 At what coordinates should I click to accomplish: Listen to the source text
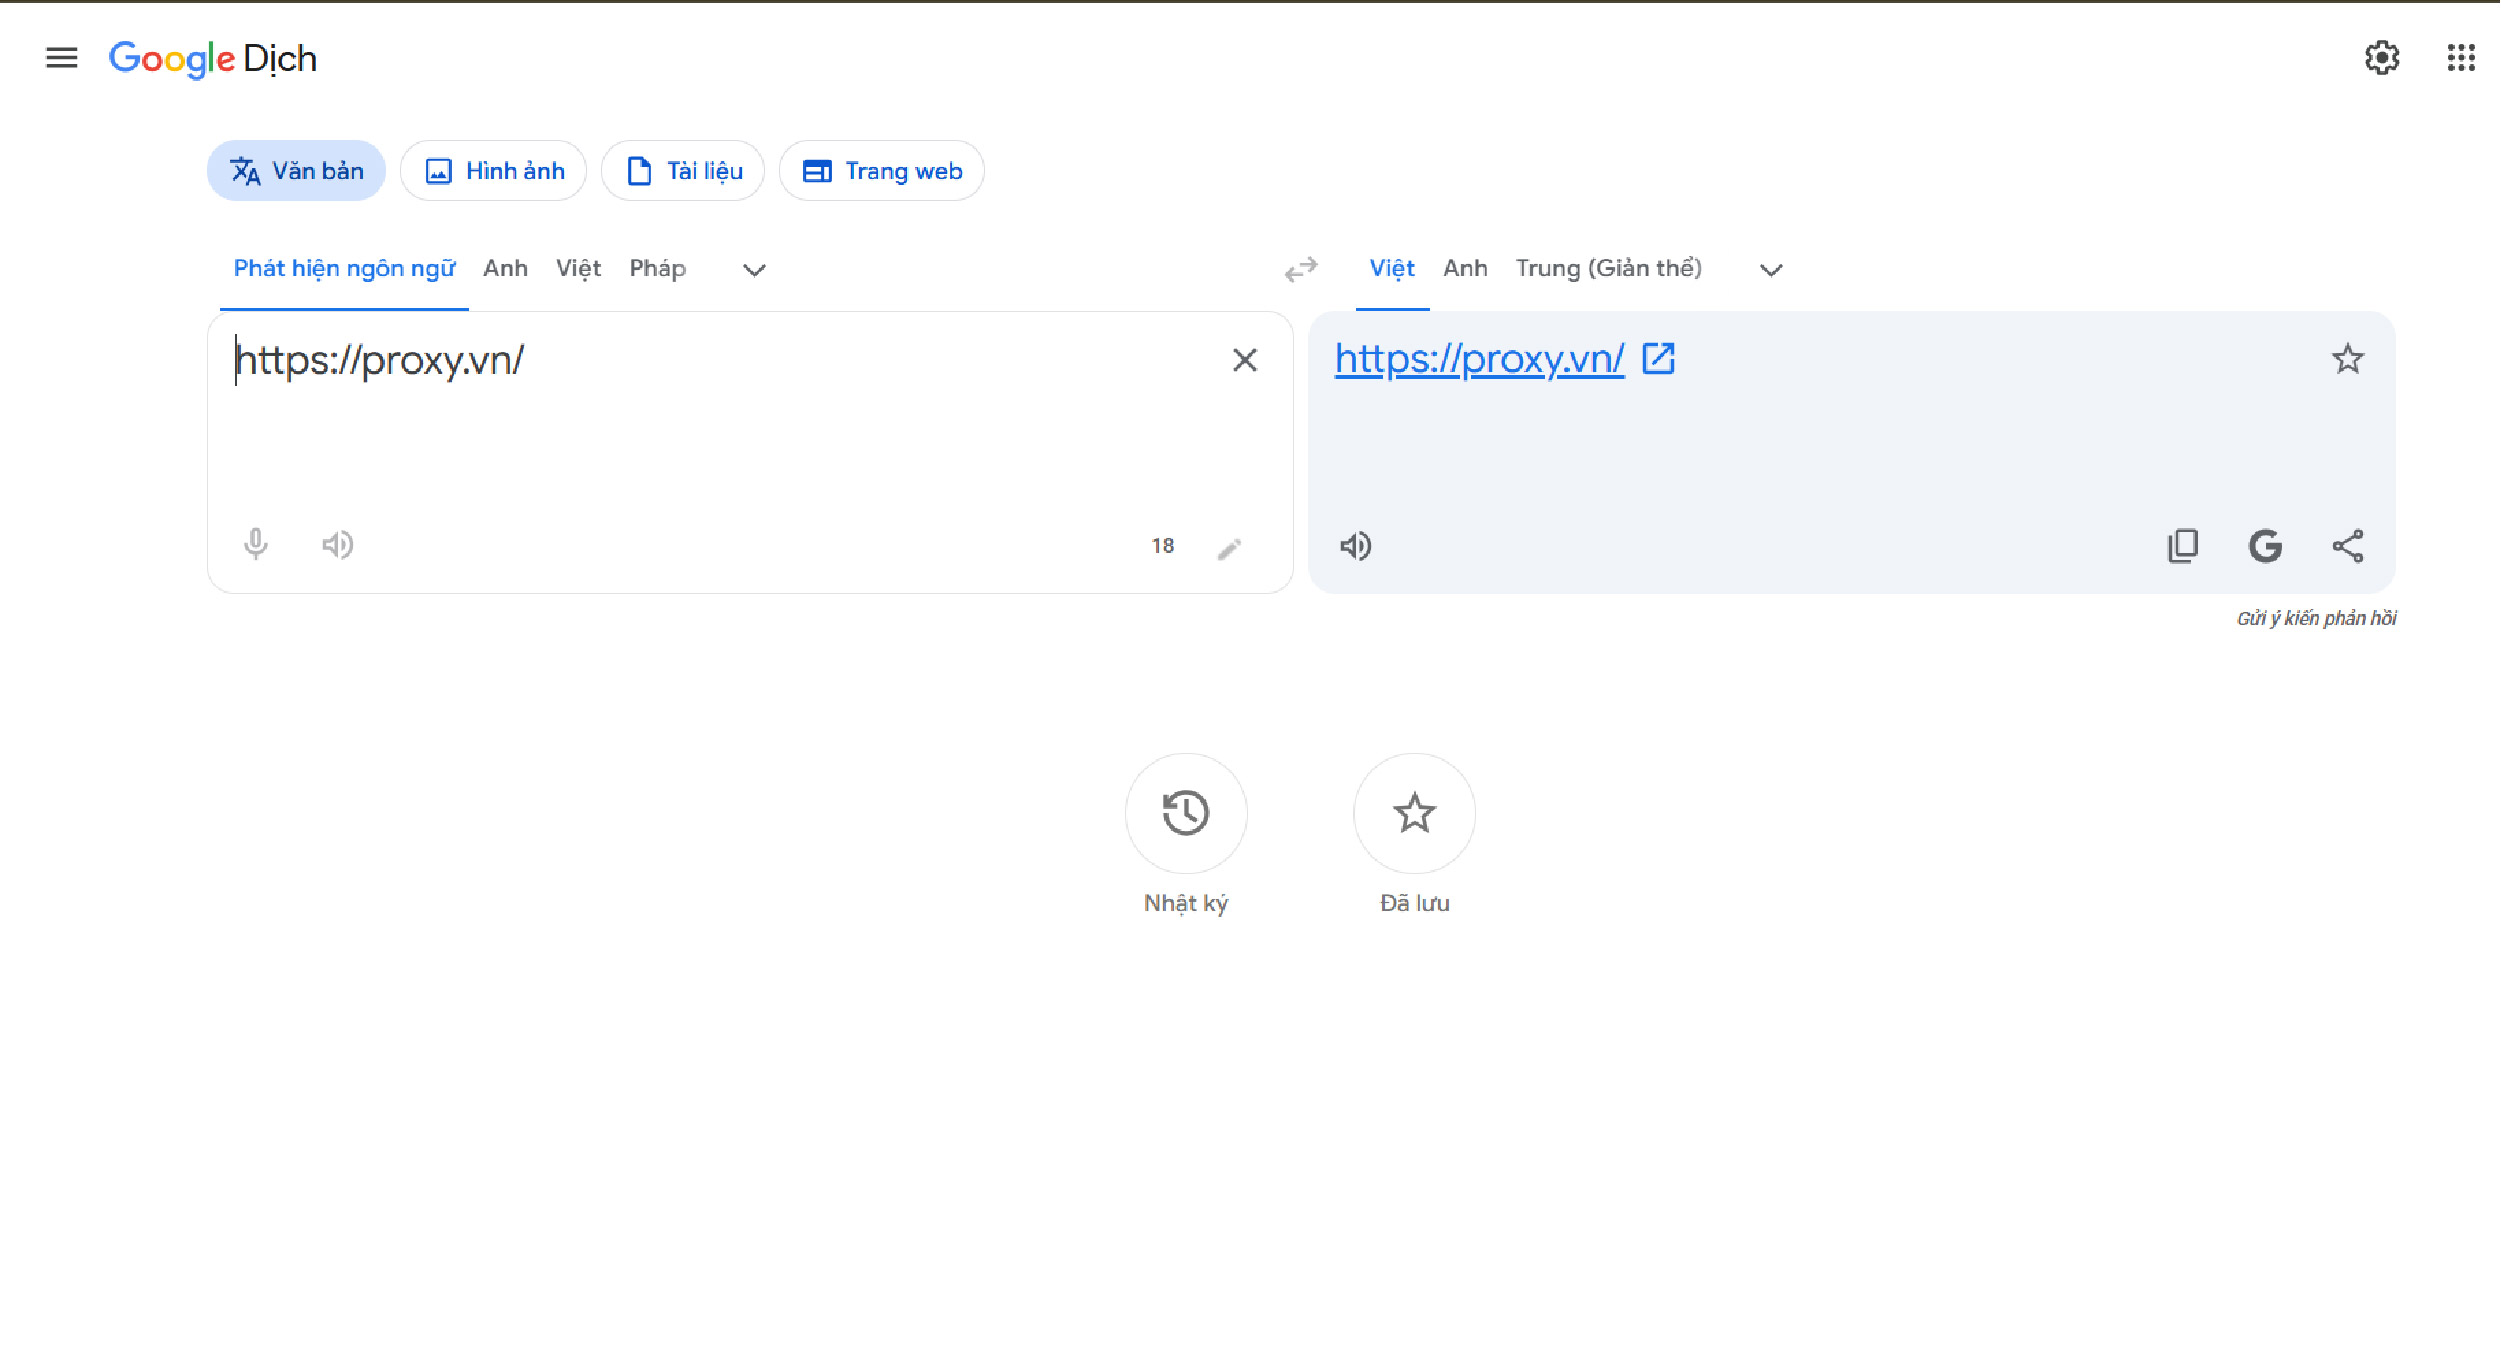tap(338, 545)
